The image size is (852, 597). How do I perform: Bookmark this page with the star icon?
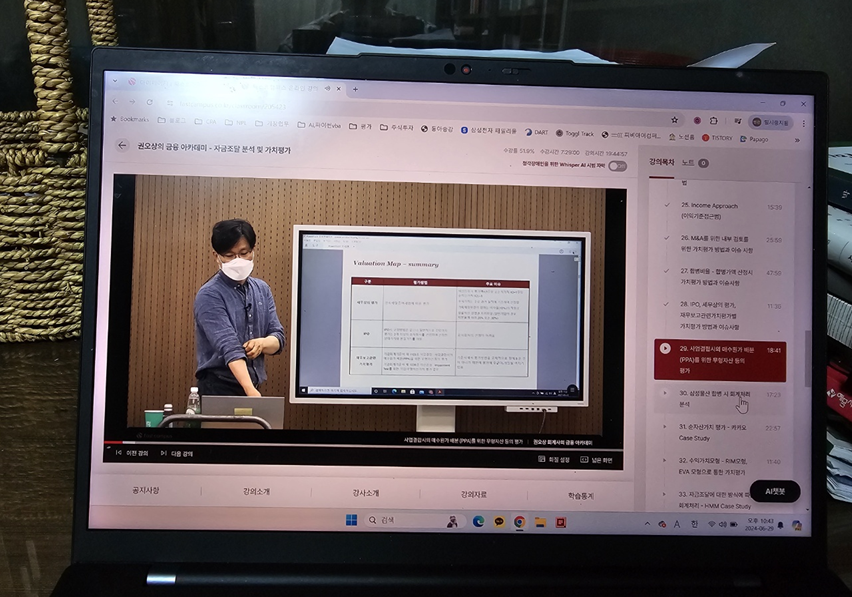pos(674,120)
